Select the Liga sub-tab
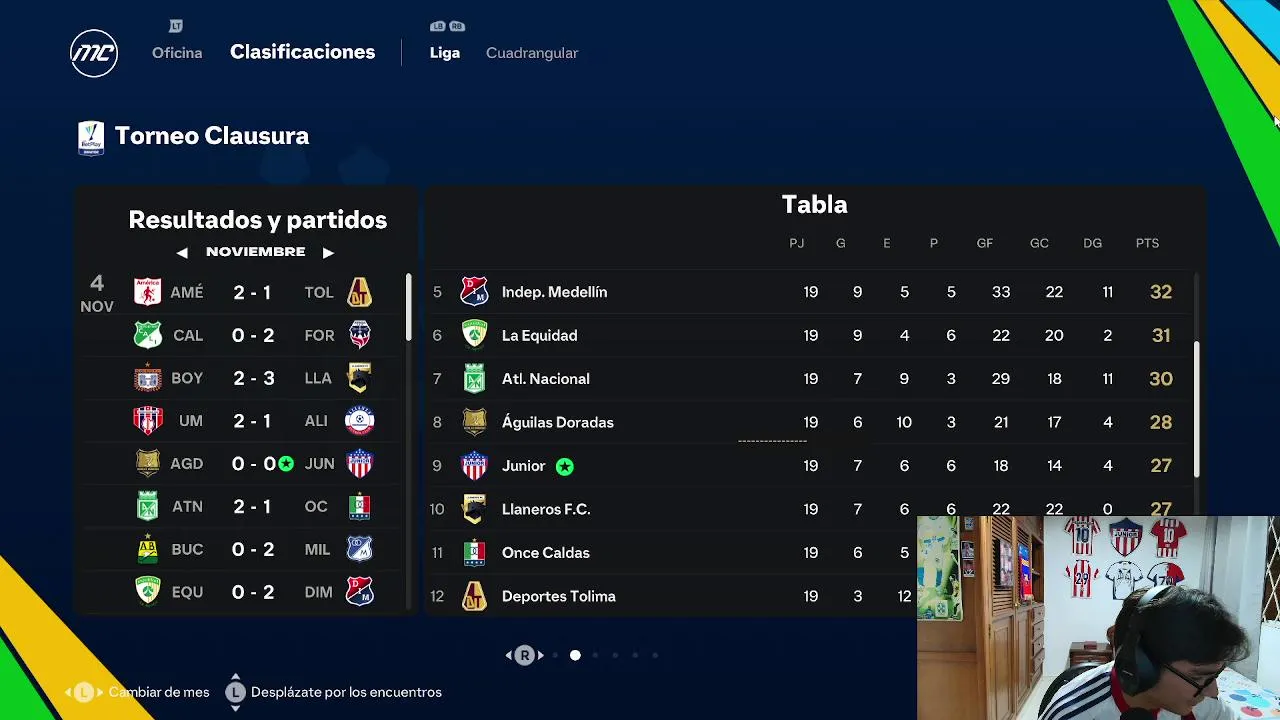This screenshot has width=1280, height=720. (x=445, y=53)
